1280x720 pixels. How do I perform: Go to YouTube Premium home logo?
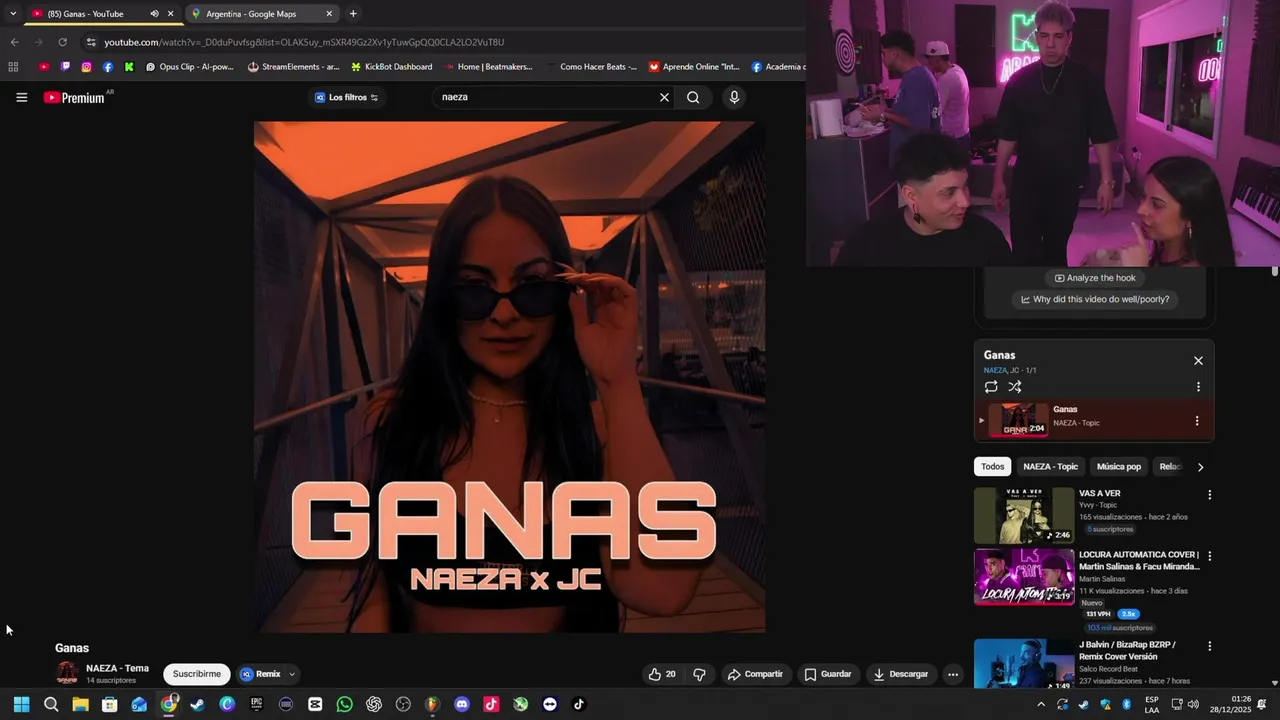point(75,97)
